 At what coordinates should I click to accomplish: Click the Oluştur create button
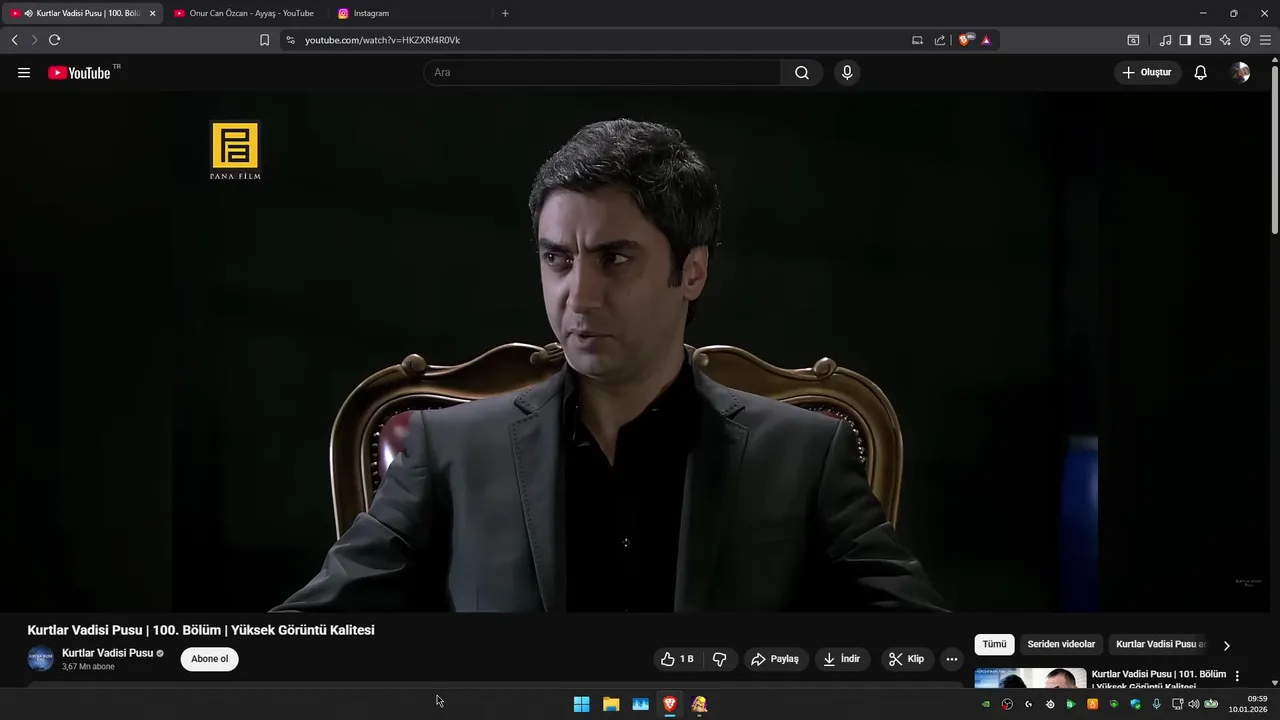(1147, 73)
